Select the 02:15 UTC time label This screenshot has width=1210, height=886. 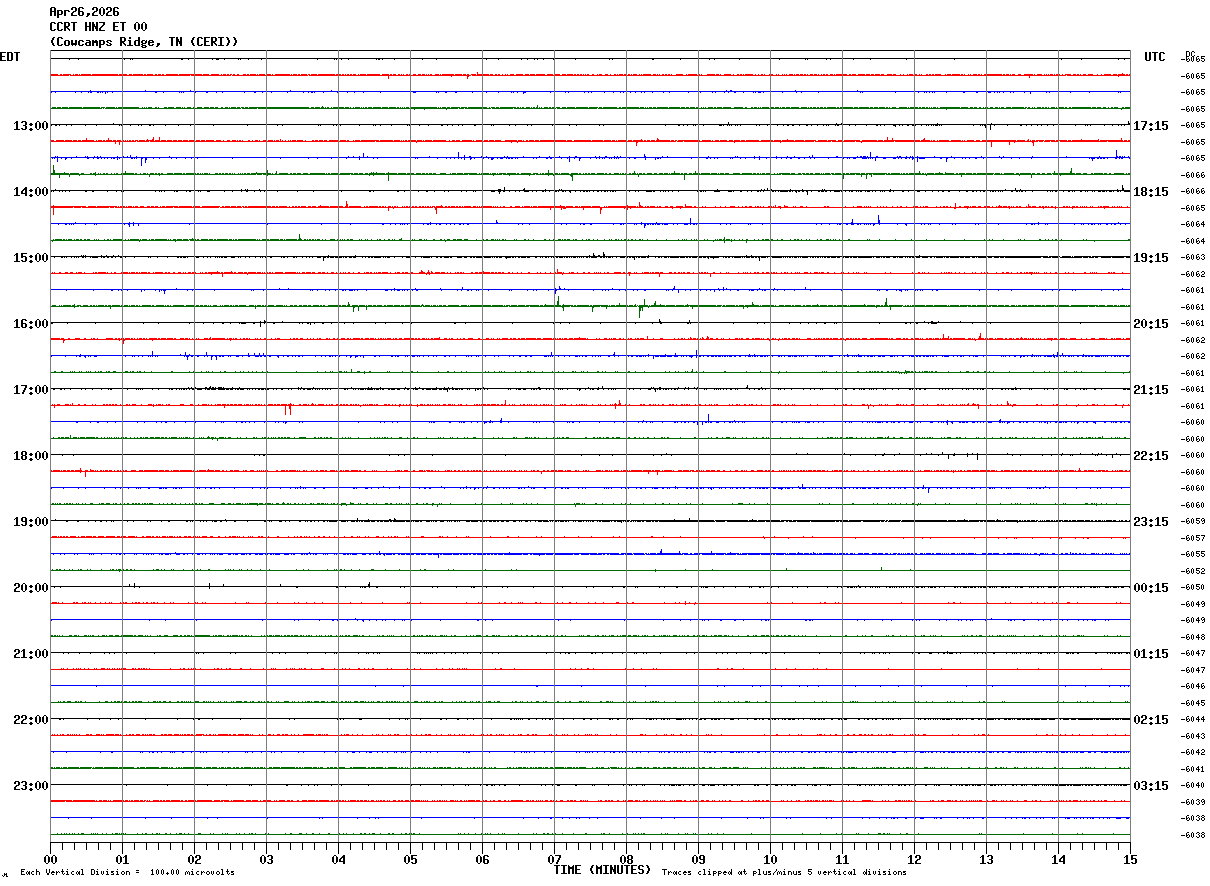point(1151,719)
